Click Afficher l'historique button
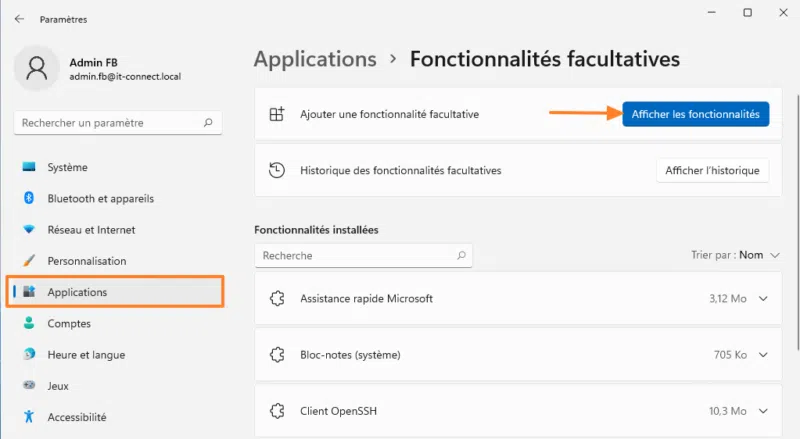Viewport: 800px width, 439px height. tap(712, 170)
